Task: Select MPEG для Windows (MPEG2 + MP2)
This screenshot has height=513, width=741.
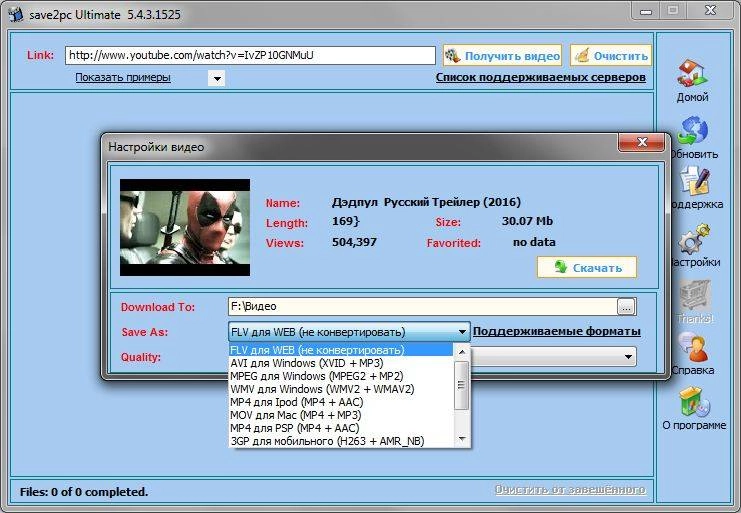Action: click(341, 376)
